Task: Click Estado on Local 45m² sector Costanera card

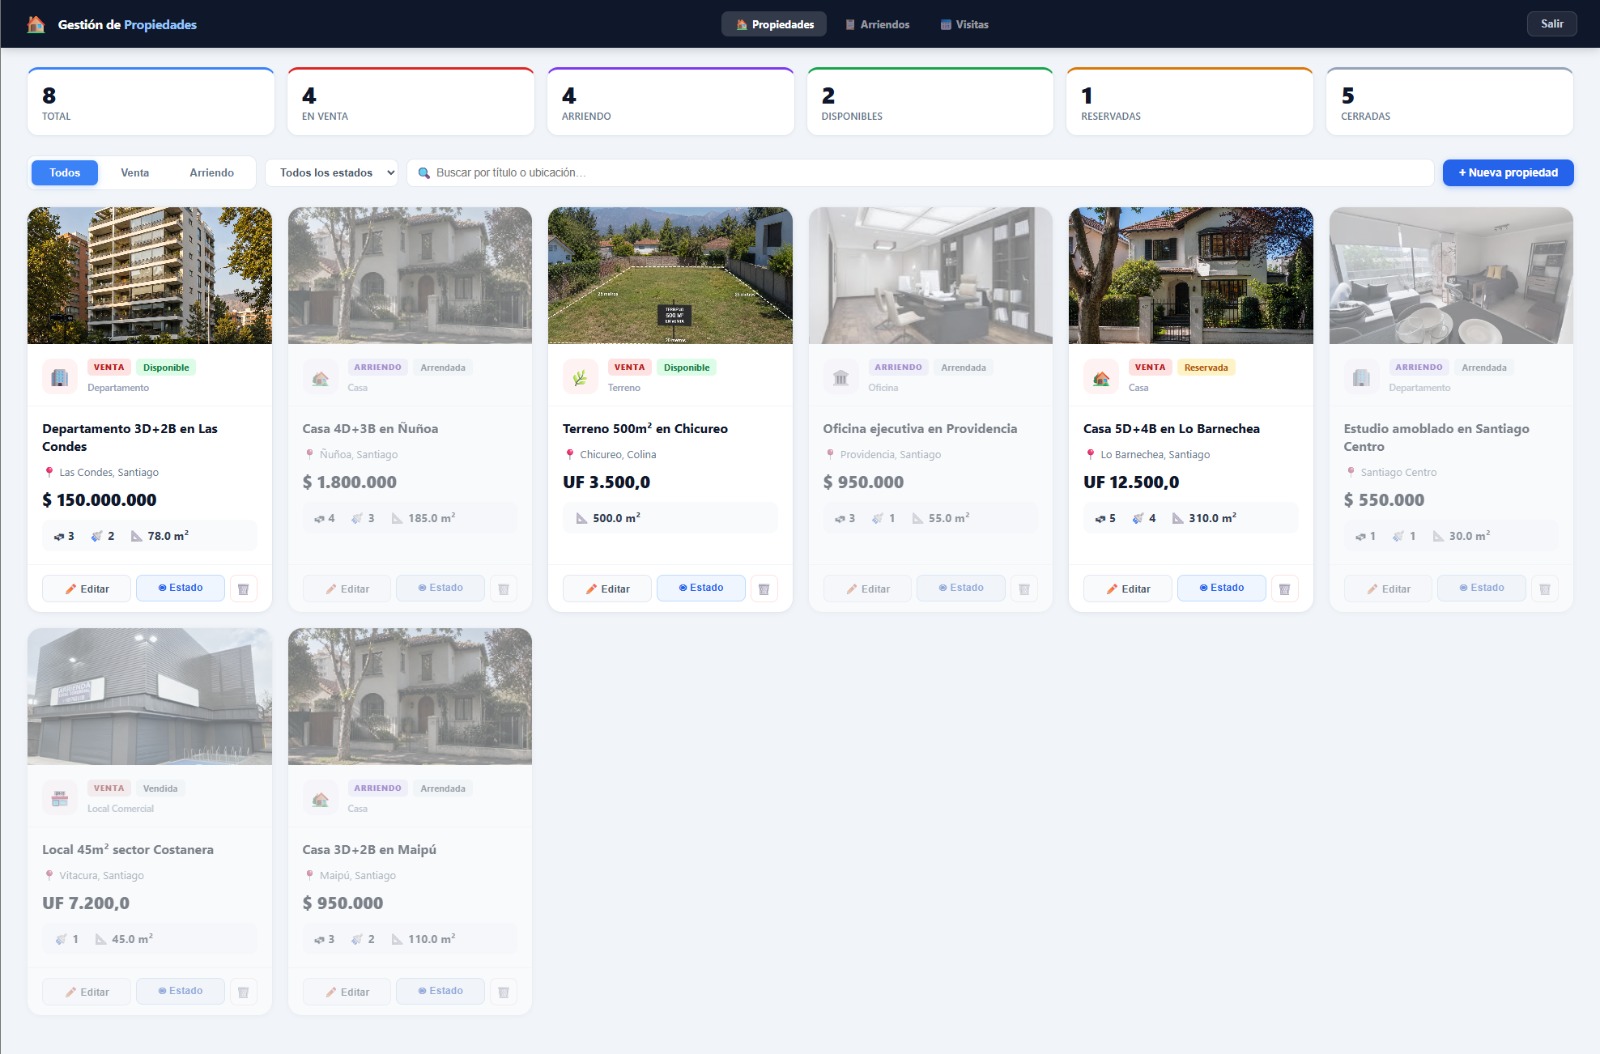Action: click(180, 991)
